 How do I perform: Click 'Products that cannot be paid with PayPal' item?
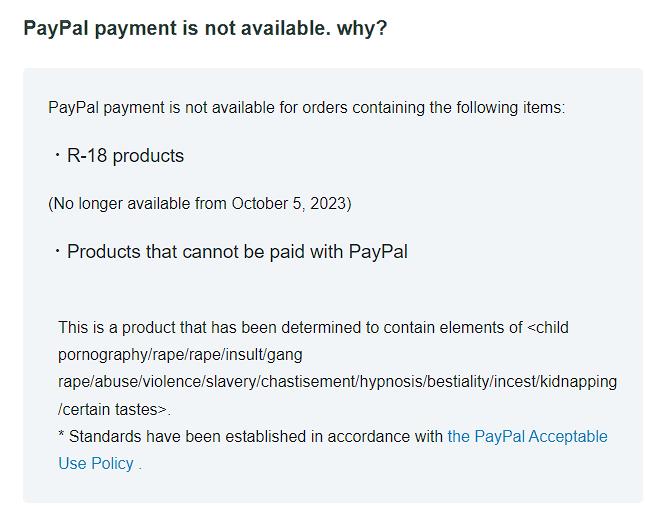[237, 252]
